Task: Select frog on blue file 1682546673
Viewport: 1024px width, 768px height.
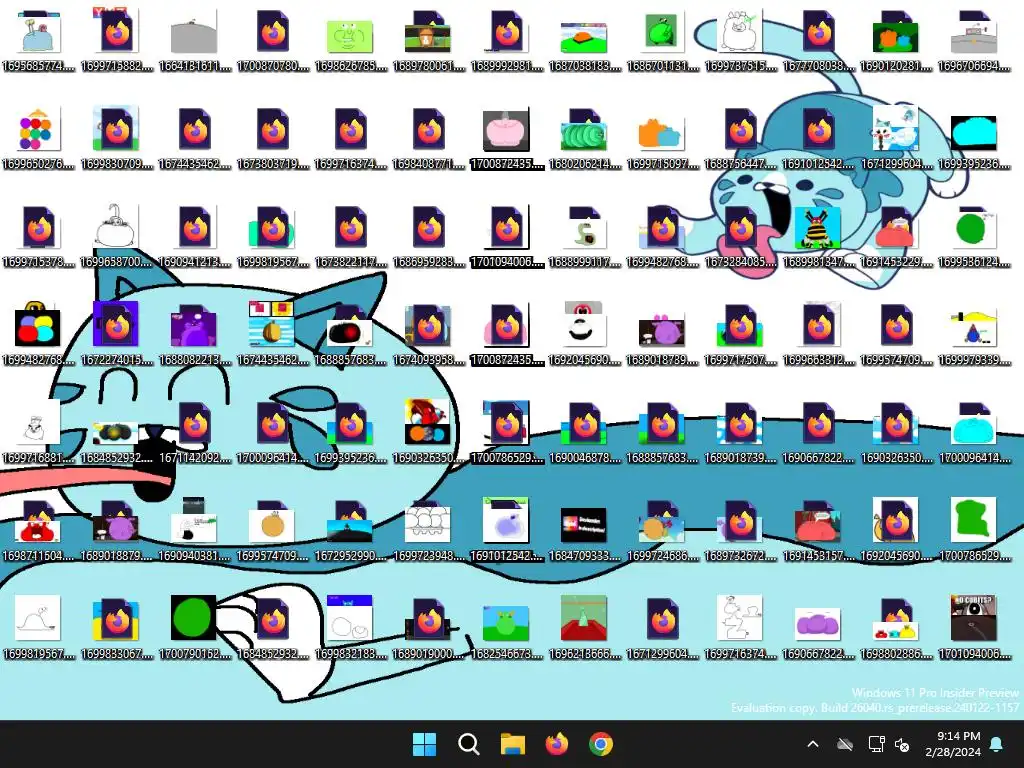Action: [x=507, y=628]
